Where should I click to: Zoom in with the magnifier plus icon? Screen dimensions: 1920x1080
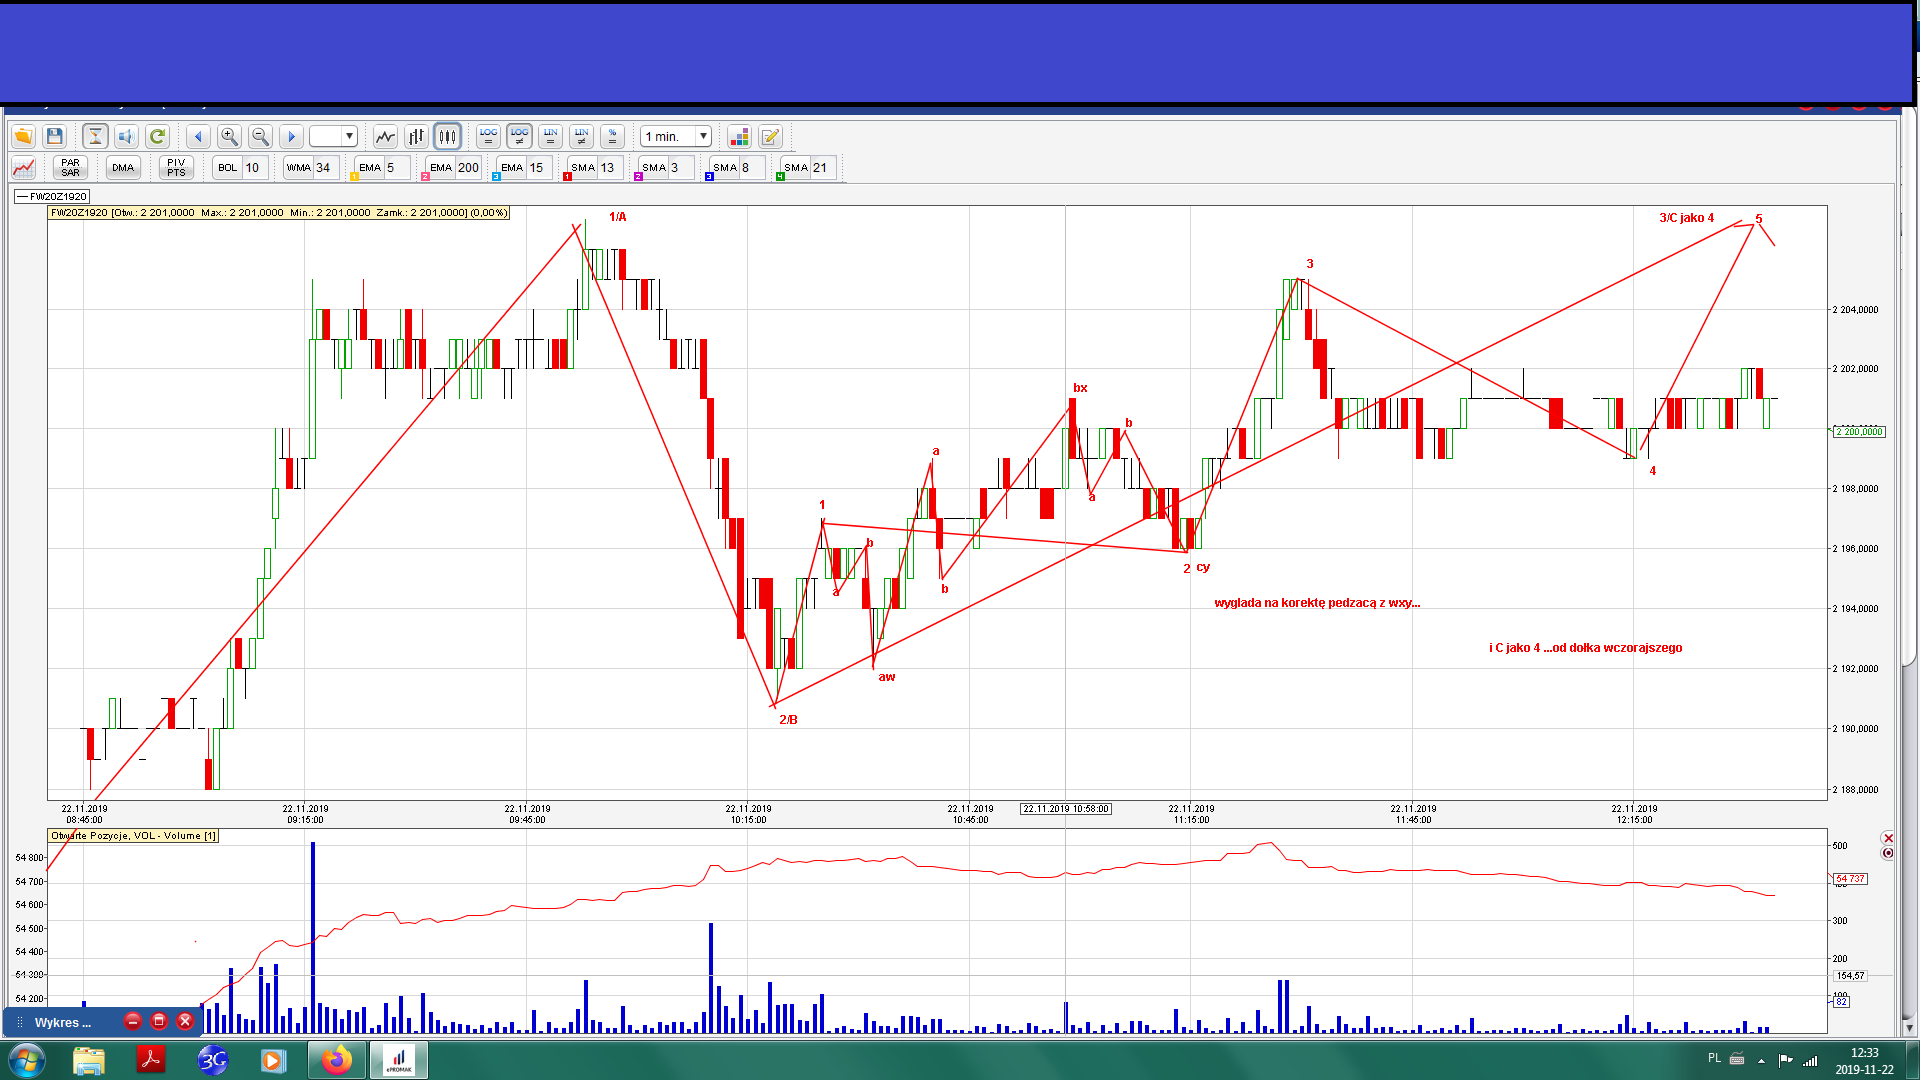point(229,136)
